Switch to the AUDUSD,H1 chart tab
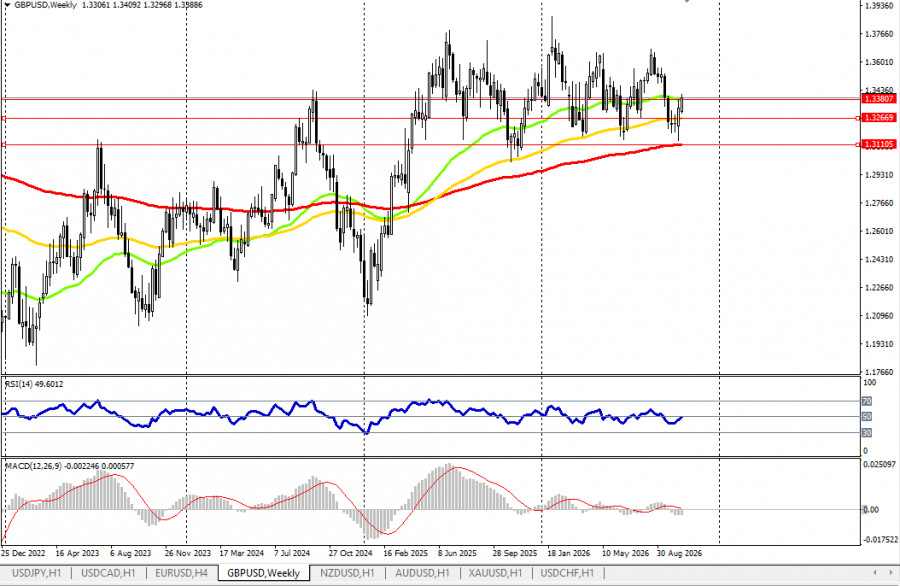The image size is (900, 586). (x=422, y=573)
